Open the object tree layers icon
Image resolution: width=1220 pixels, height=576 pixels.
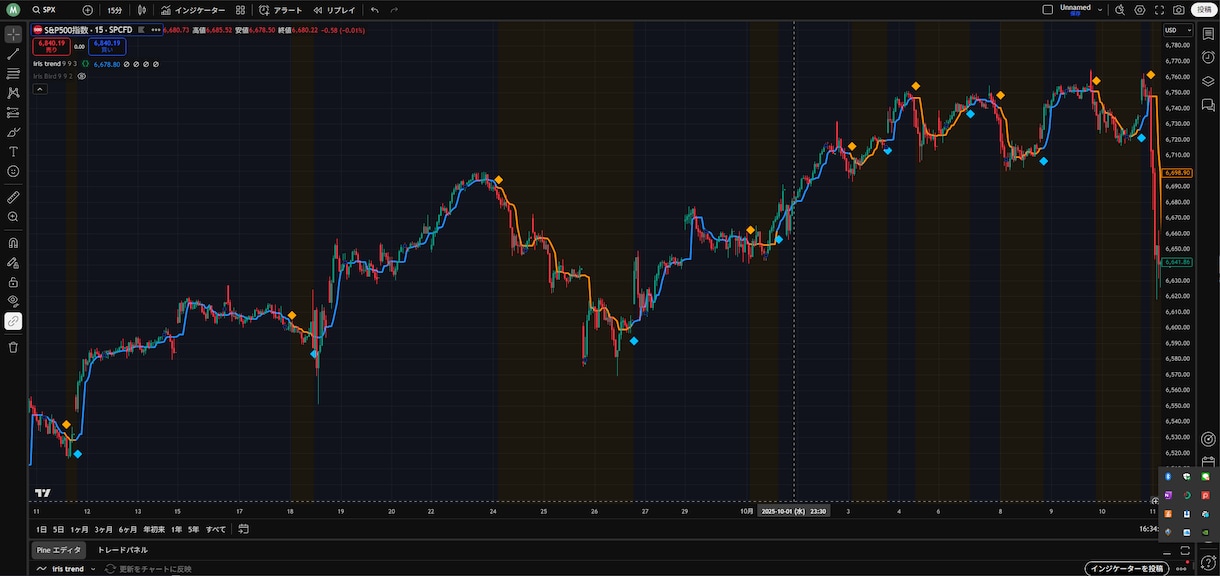[1208, 81]
